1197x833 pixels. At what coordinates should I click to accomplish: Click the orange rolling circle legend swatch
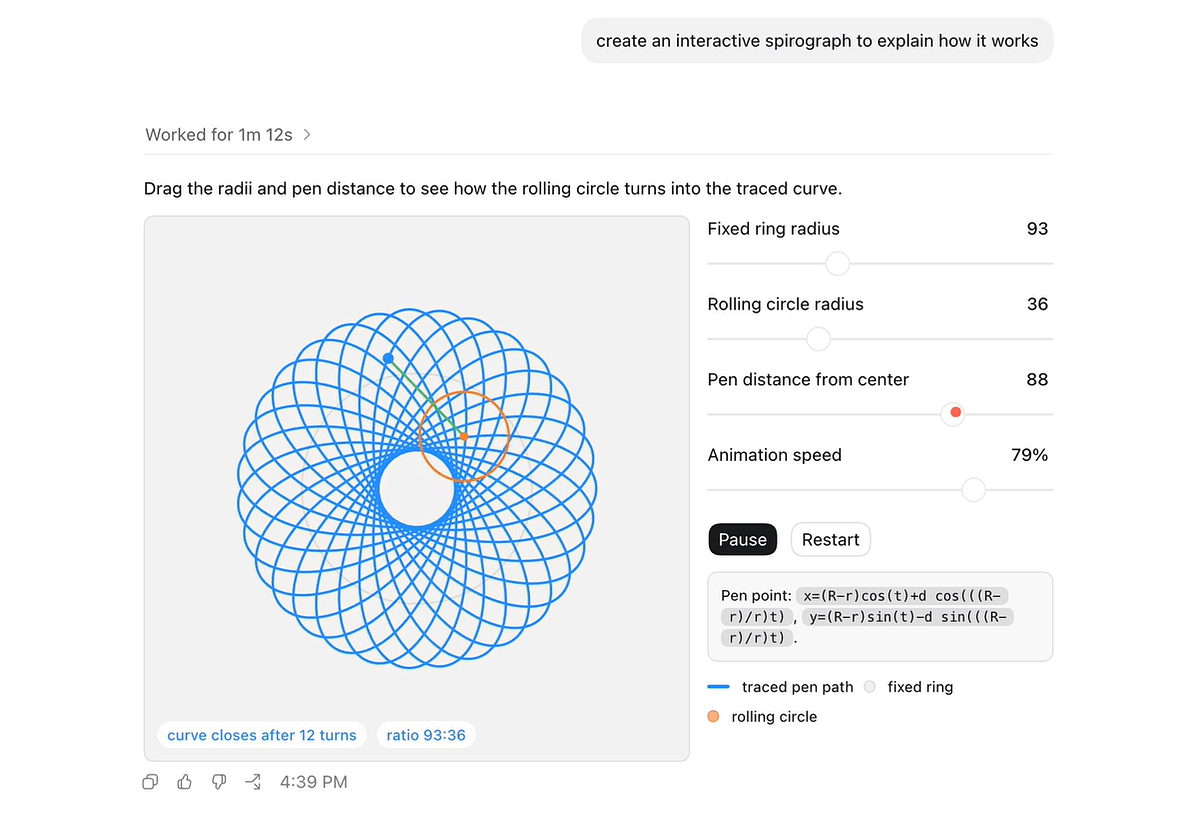pos(713,716)
